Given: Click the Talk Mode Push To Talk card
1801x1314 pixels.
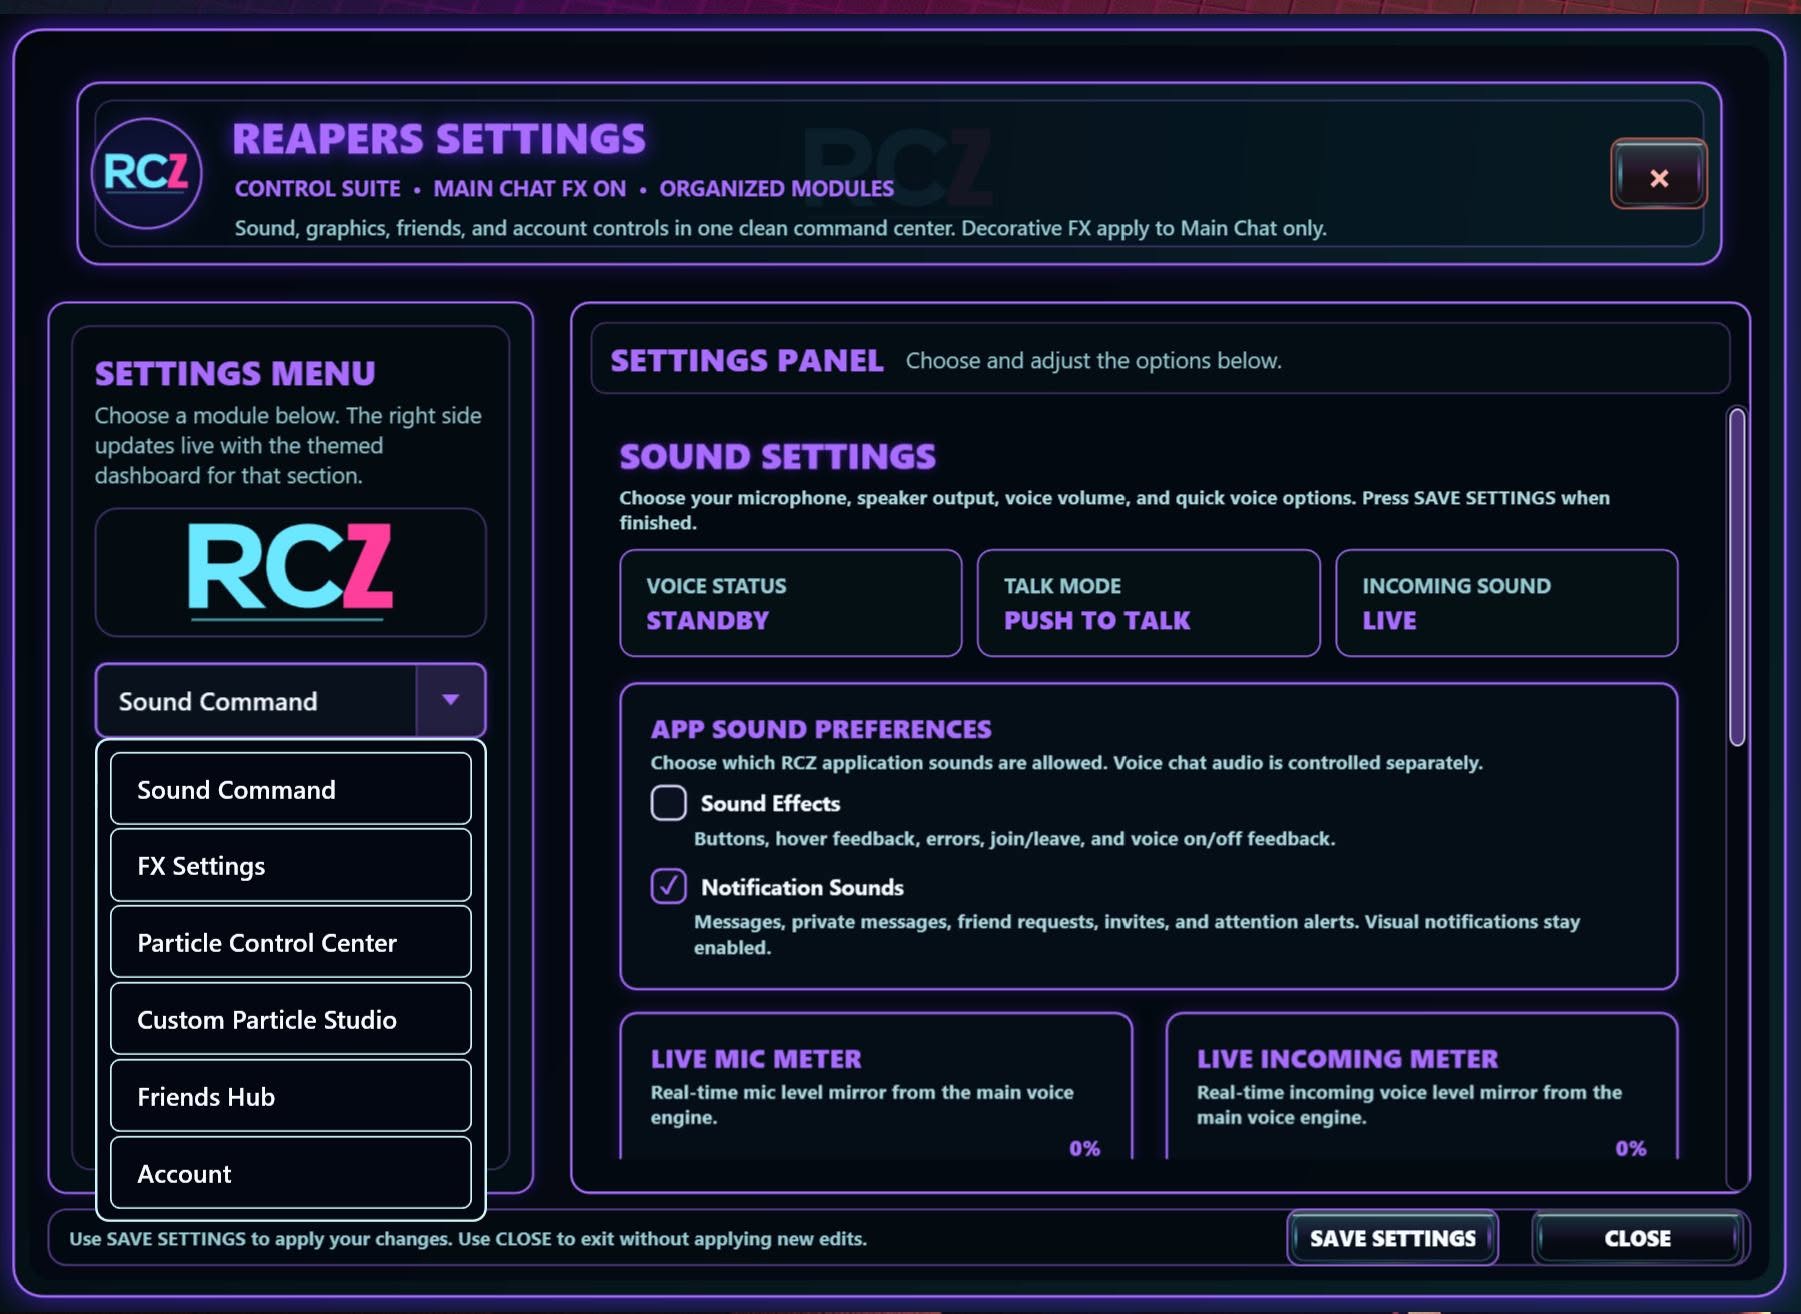Looking at the screenshot, I should click(1148, 603).
